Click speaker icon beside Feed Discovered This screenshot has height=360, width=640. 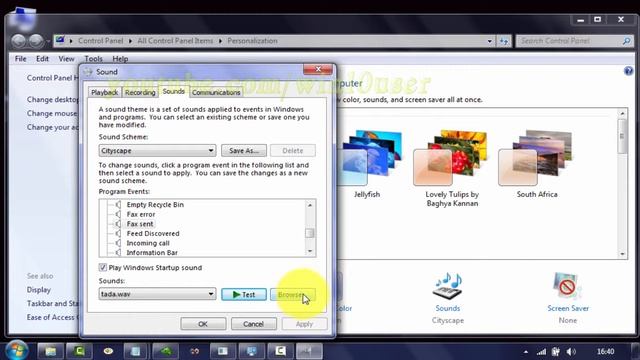pos(118,233)
